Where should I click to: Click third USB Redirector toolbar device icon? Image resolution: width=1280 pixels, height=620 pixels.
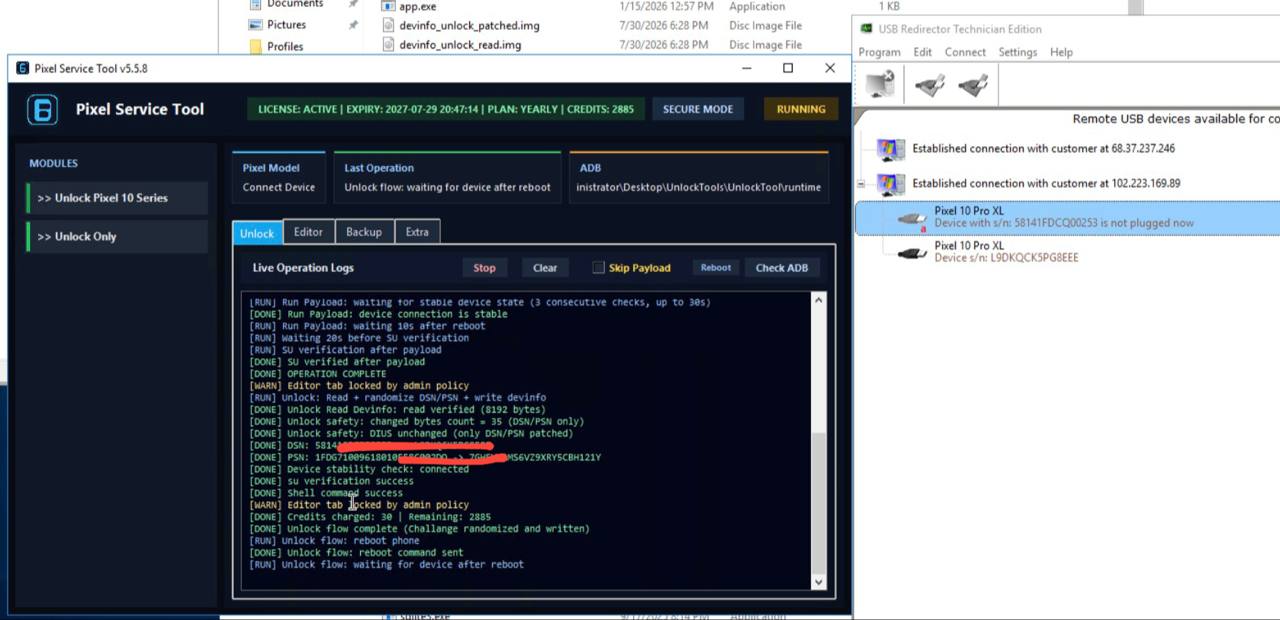click(x=973, y=85)
